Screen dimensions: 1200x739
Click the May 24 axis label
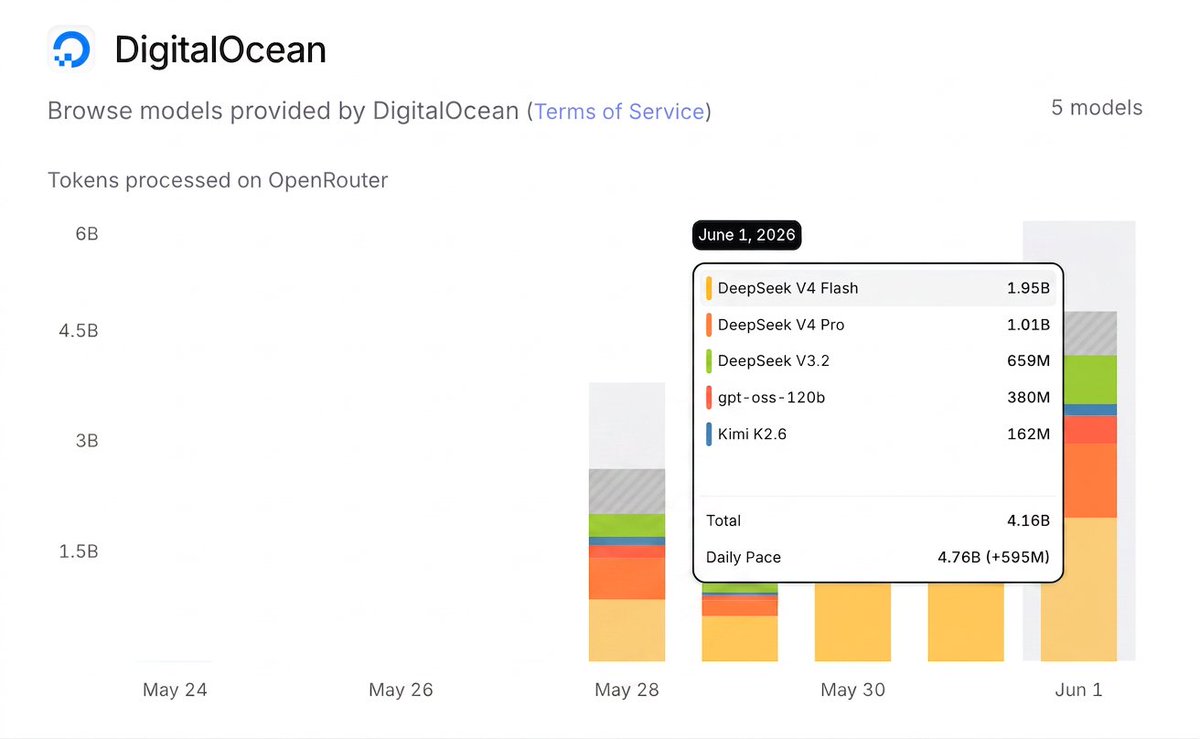(x=175, y=690)
